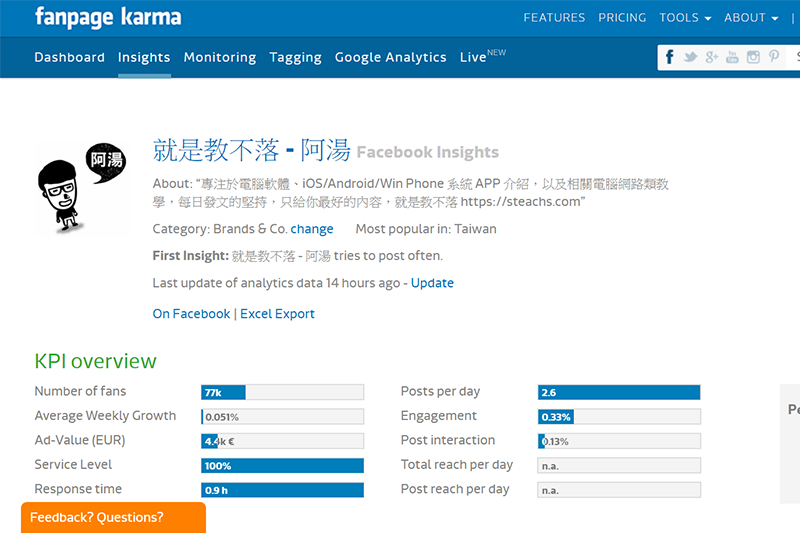Open the Feedback? Questions? button
Image resolution: width=800 pixels, height=533 pixels.
(x=113, y=517)
